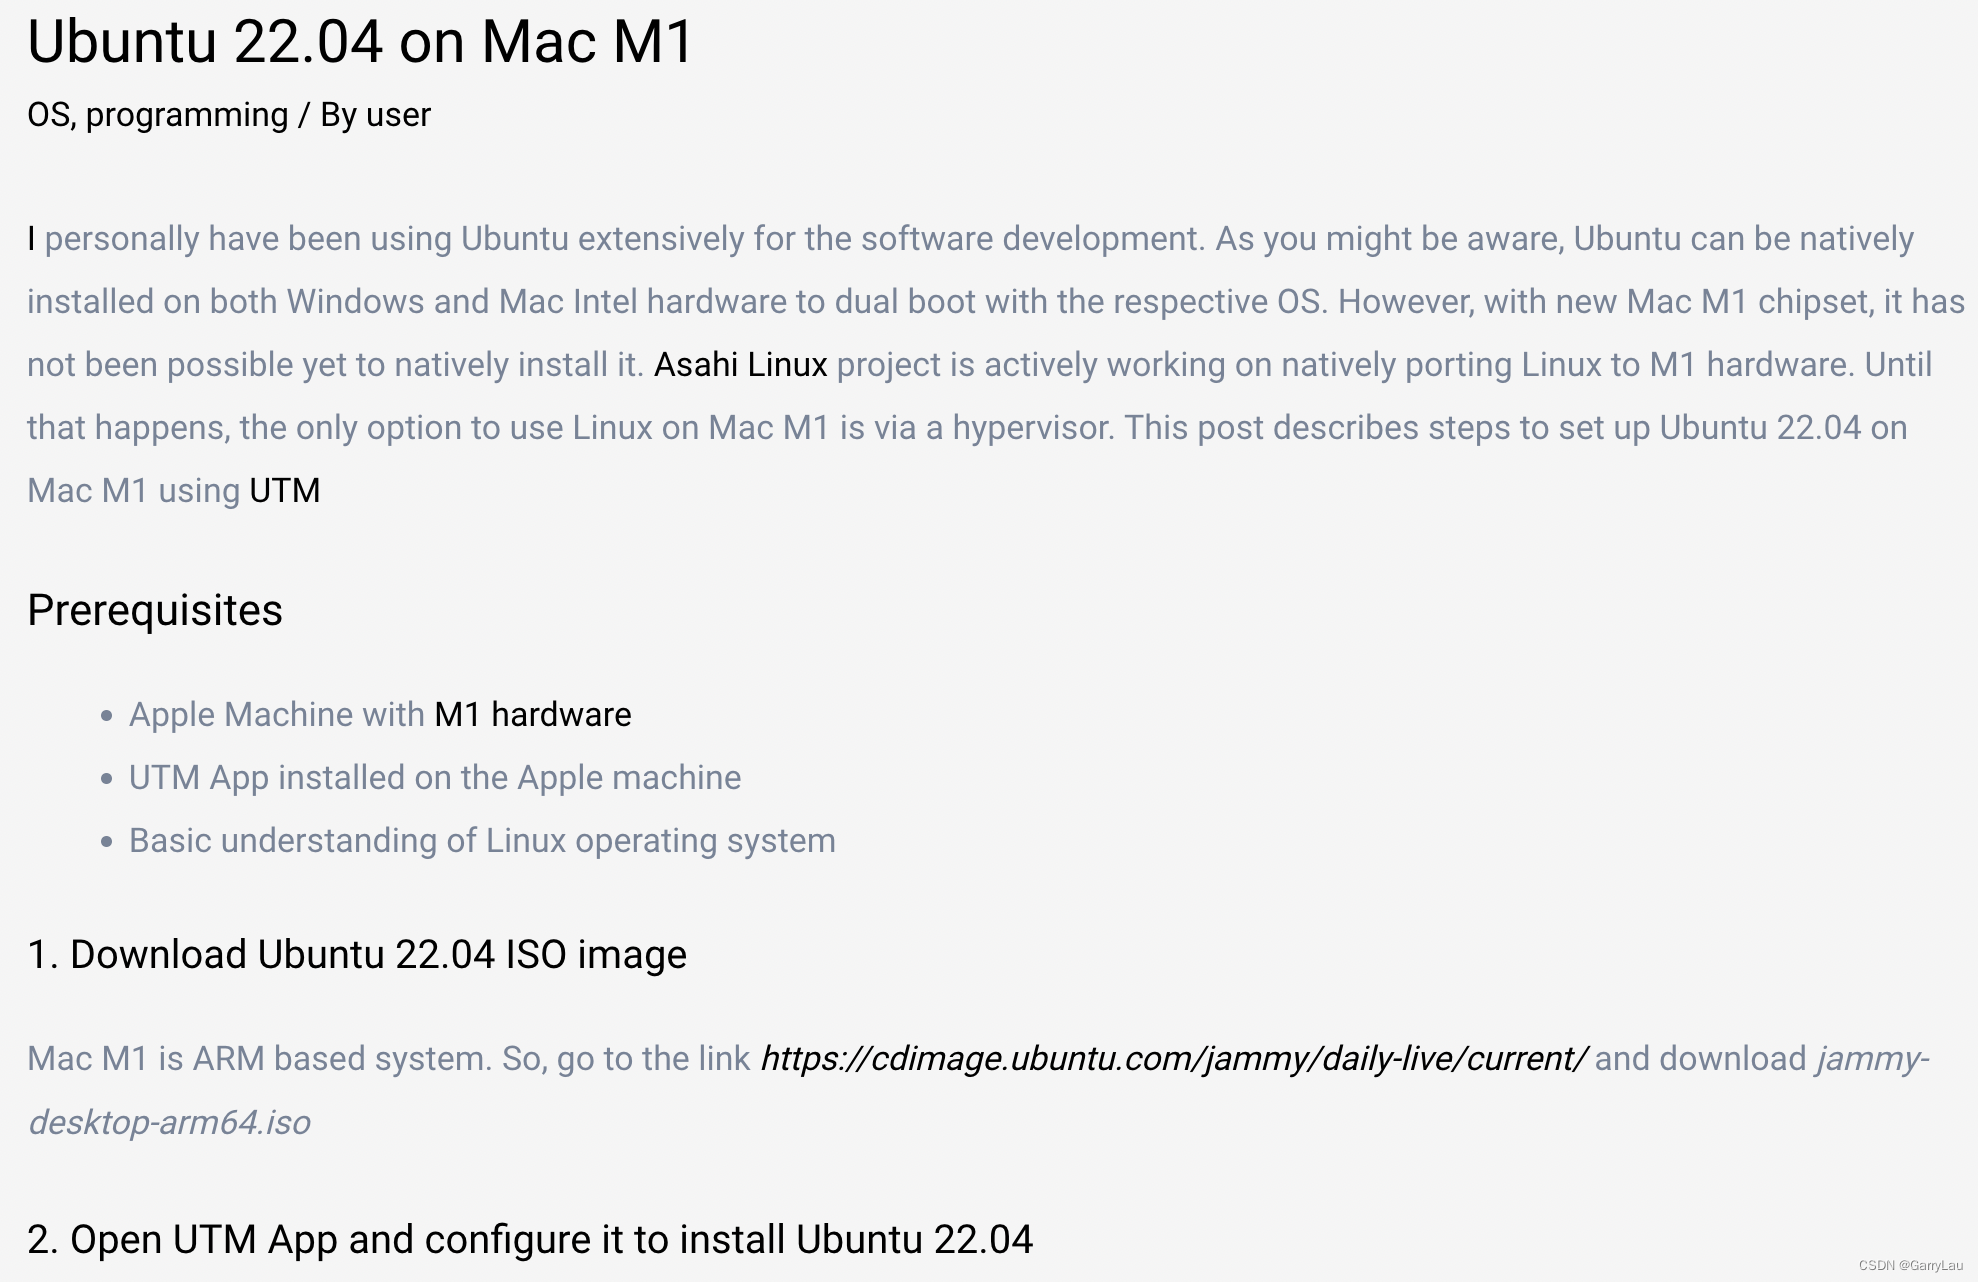View posts by author user
The image size is (1978, 1282).
pyautogui.click(x=398, y=115)
